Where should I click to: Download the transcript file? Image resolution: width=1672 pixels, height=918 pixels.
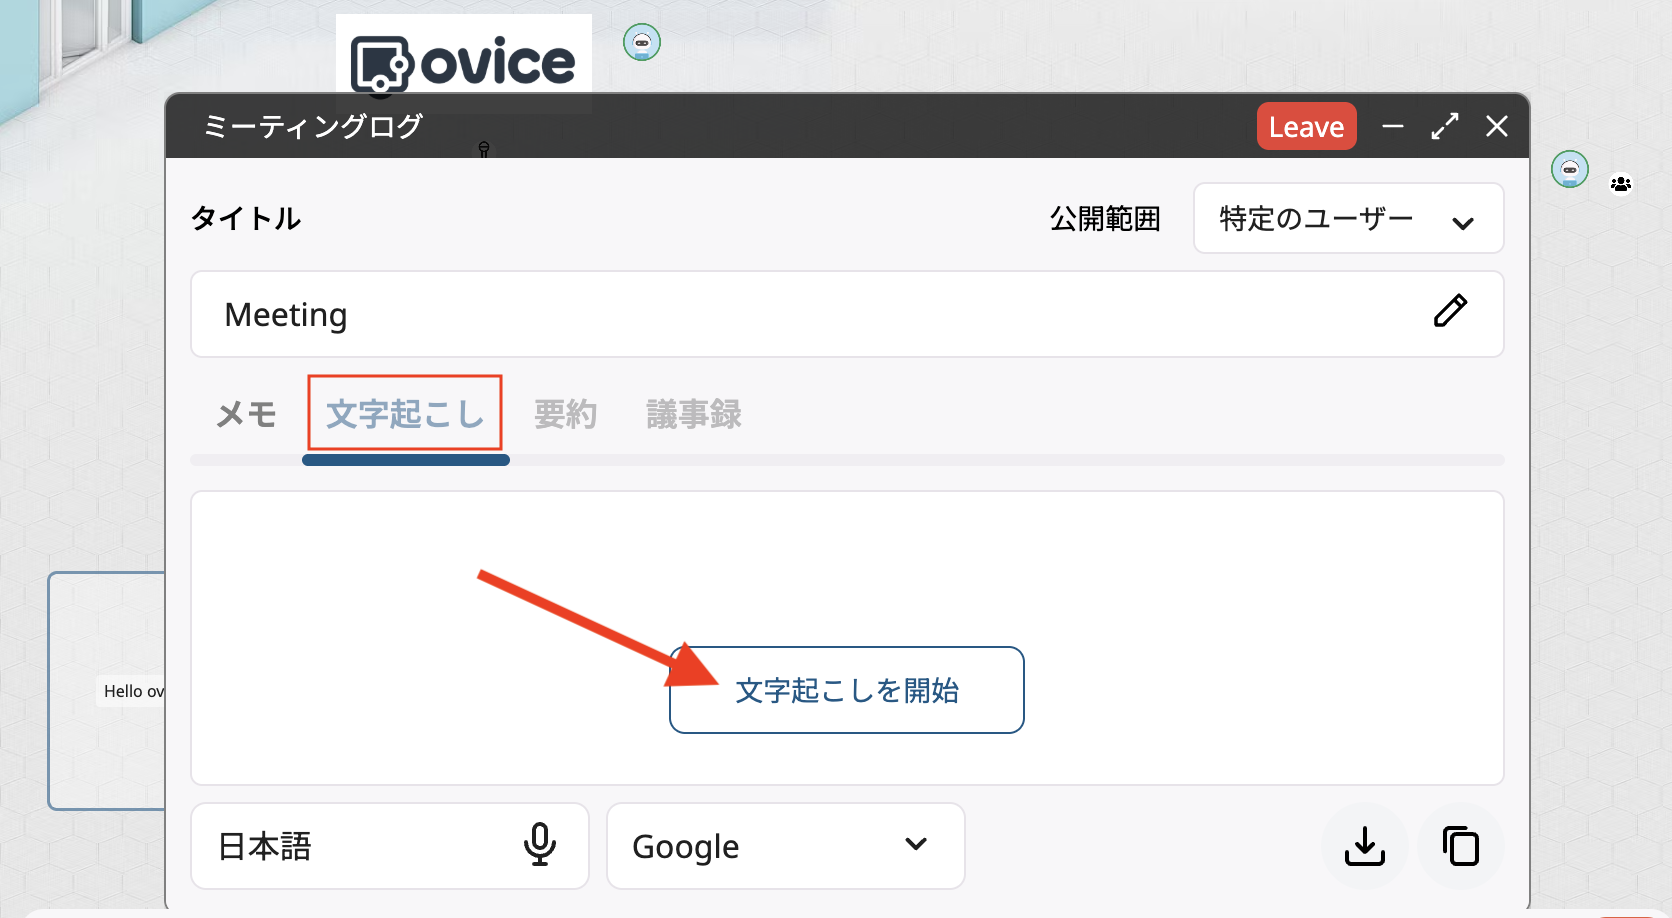[1364, 846]
